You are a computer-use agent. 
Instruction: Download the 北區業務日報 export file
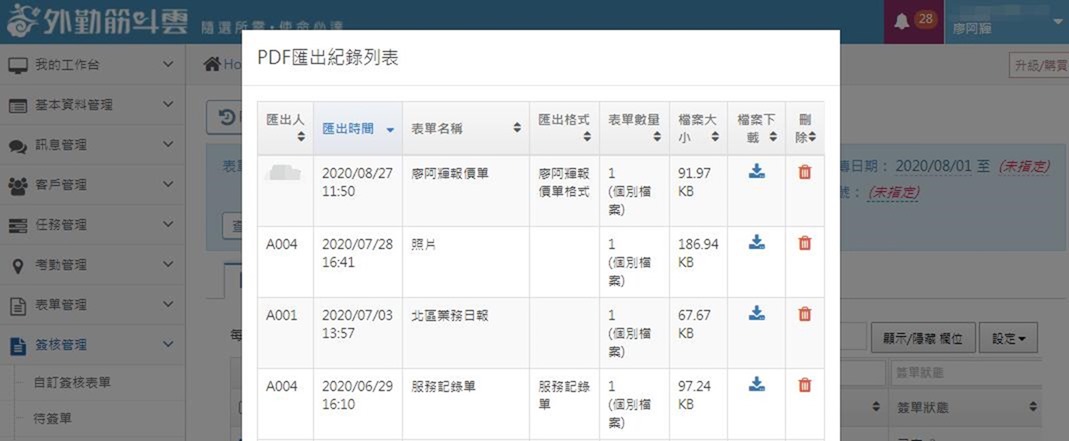click(756, 314)
